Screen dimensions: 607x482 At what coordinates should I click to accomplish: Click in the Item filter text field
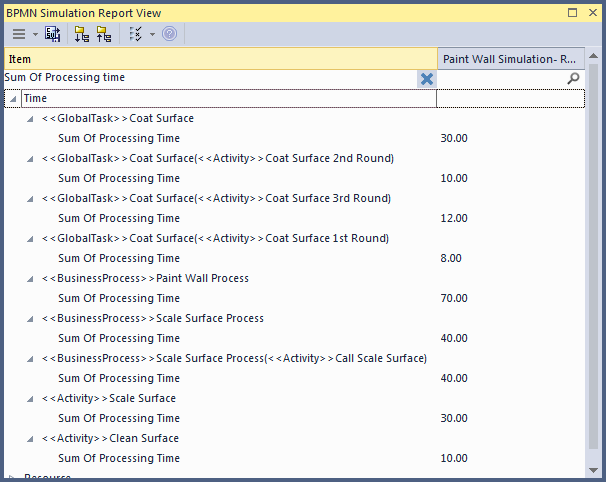[x=200, y=78]
